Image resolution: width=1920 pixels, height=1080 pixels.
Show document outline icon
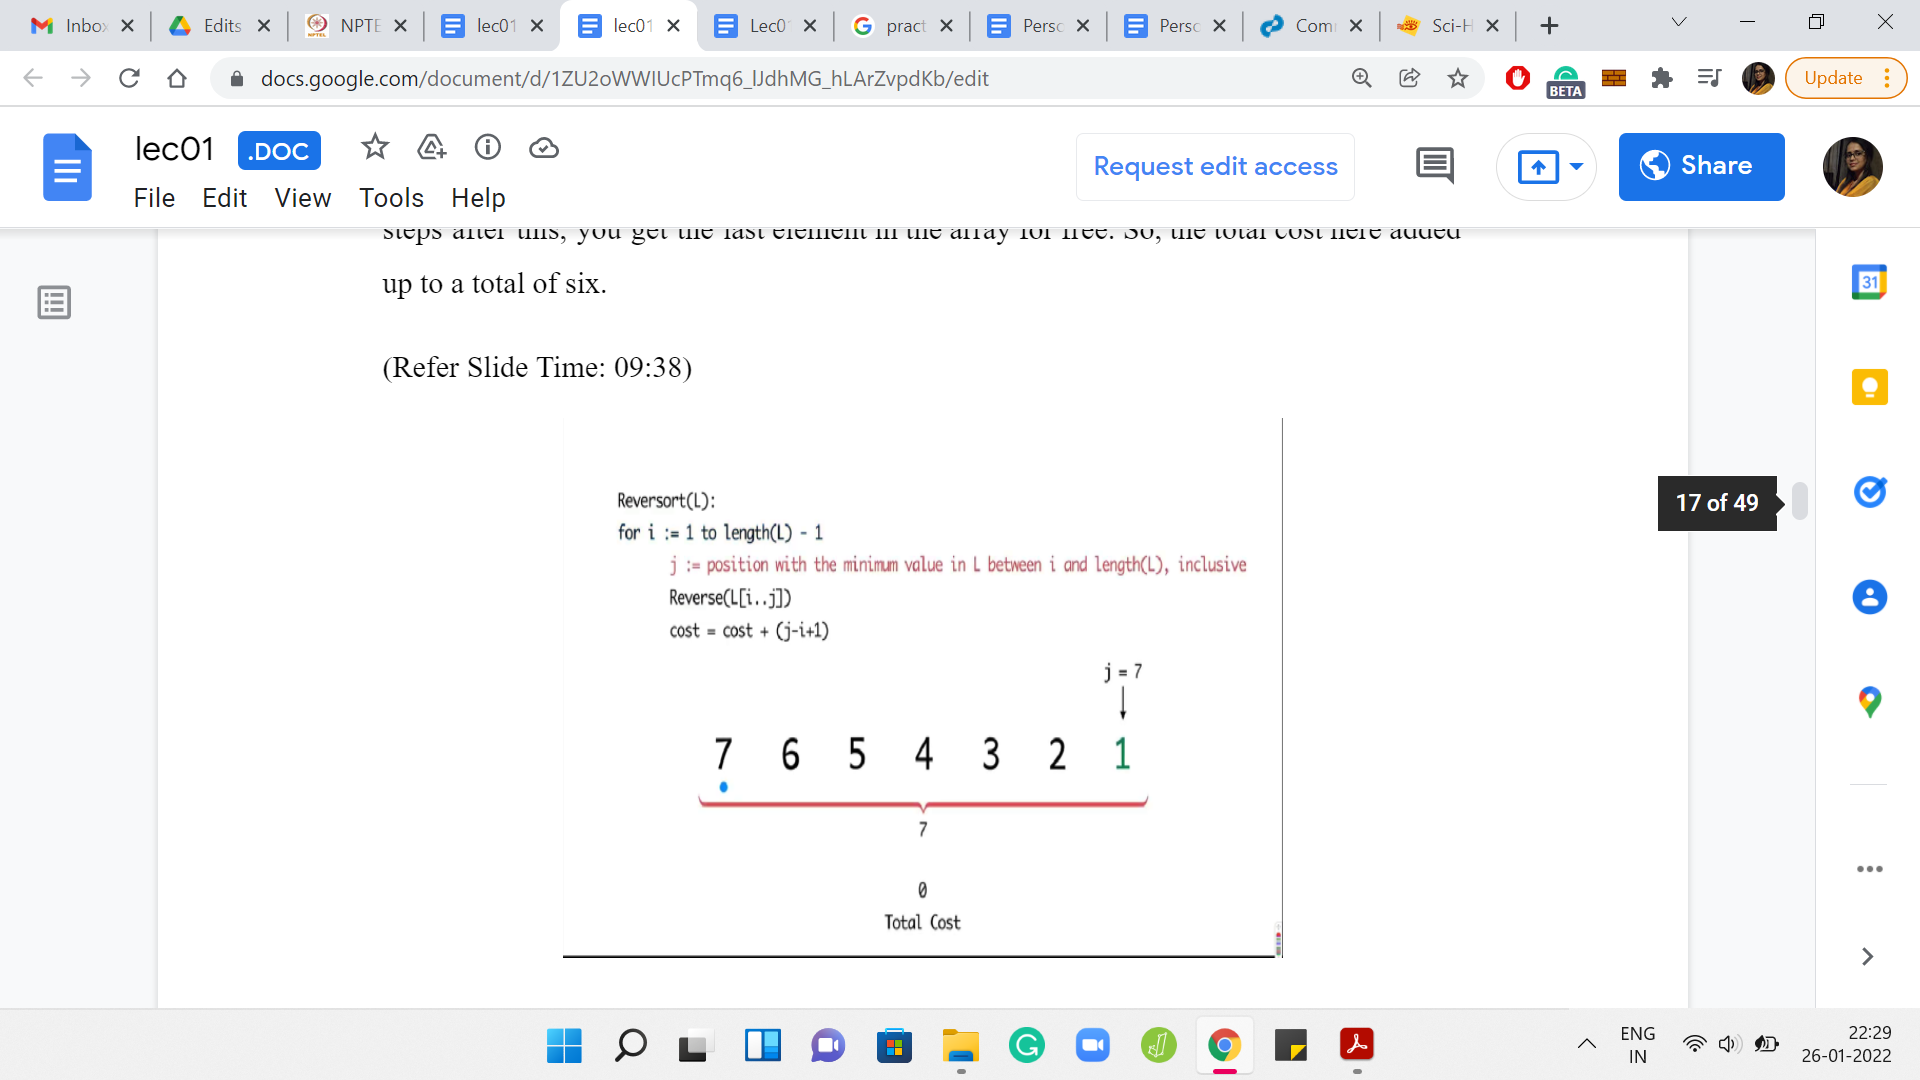tap(54, 302)
